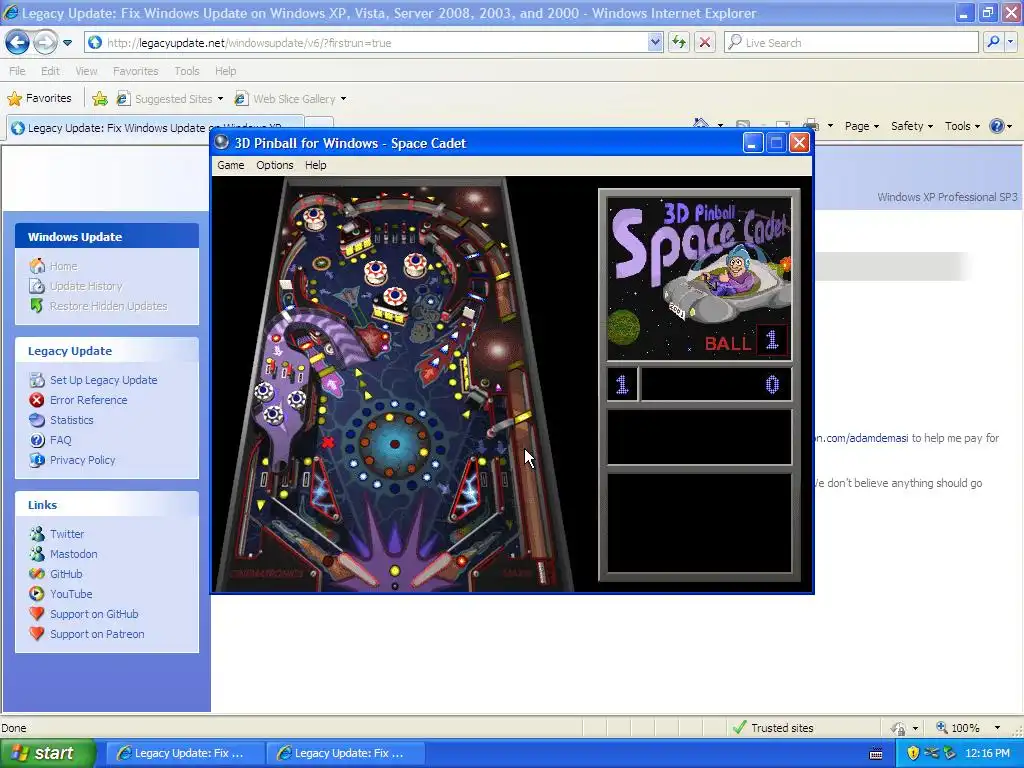The height and width of the screenshot is (768, 1024).
Task: Open the Favorites star button
Action: [x=39, y=99]
